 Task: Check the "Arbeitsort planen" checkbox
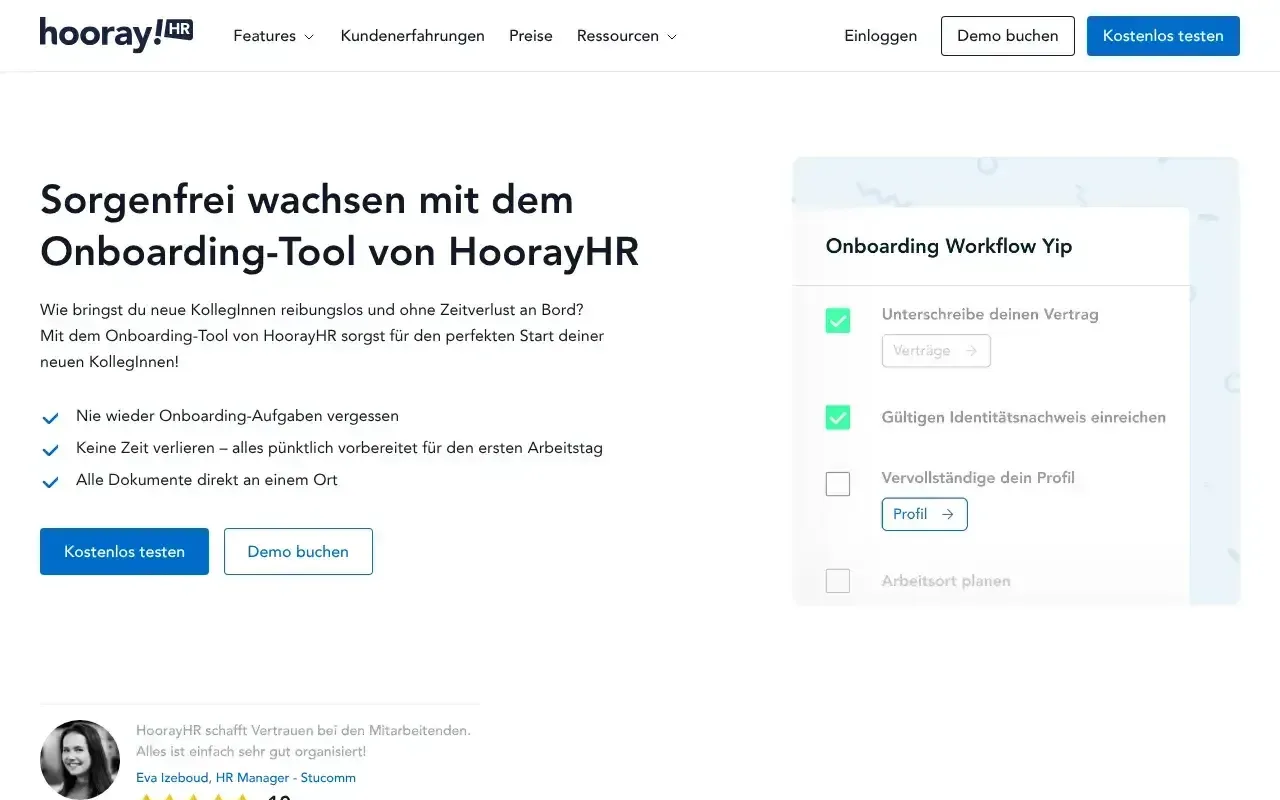837,580
